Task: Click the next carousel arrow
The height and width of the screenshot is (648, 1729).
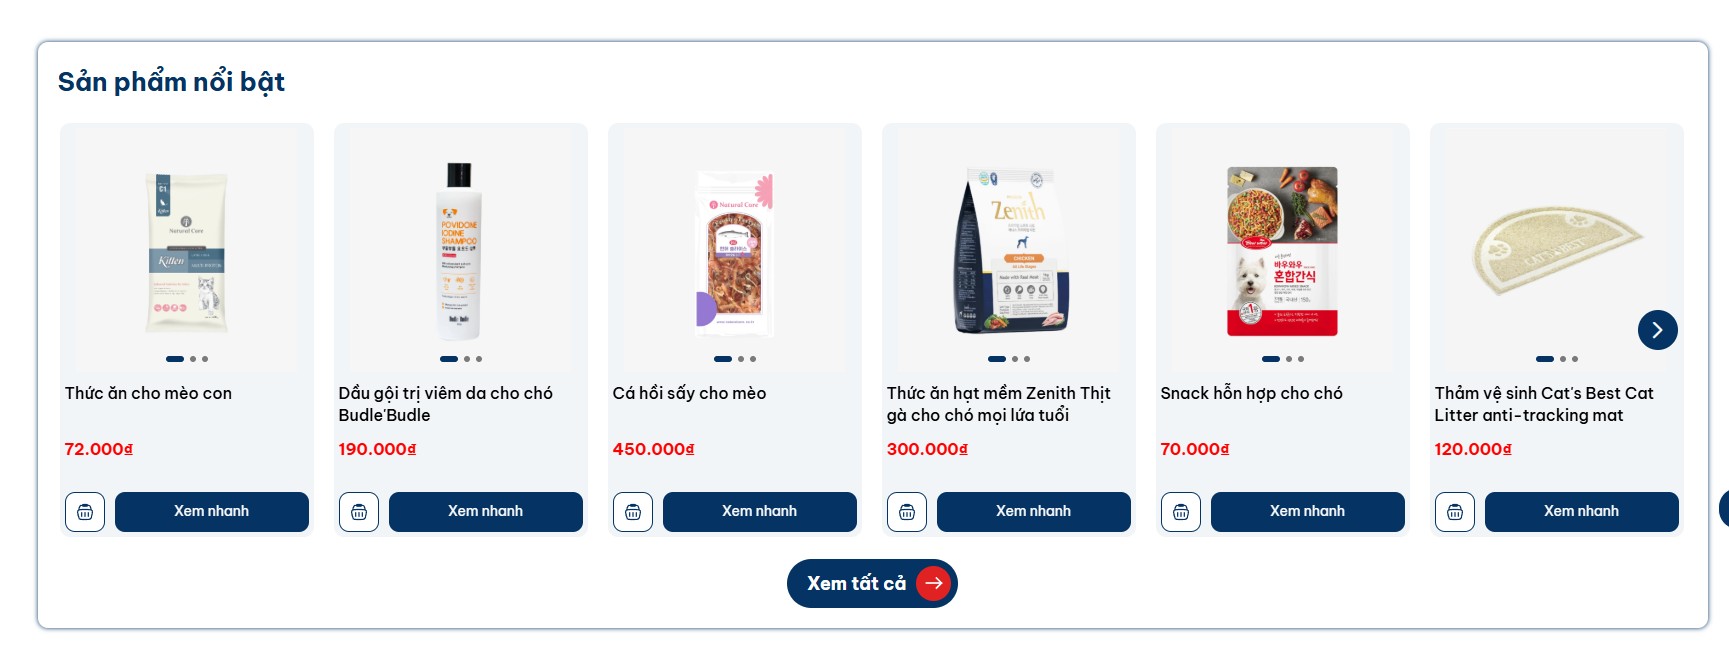Action: tap(1657, 330)
